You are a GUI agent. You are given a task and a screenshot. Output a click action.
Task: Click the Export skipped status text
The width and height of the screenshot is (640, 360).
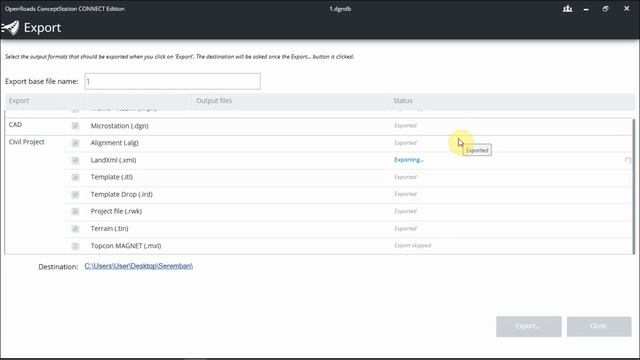click(x=413, y=245)
